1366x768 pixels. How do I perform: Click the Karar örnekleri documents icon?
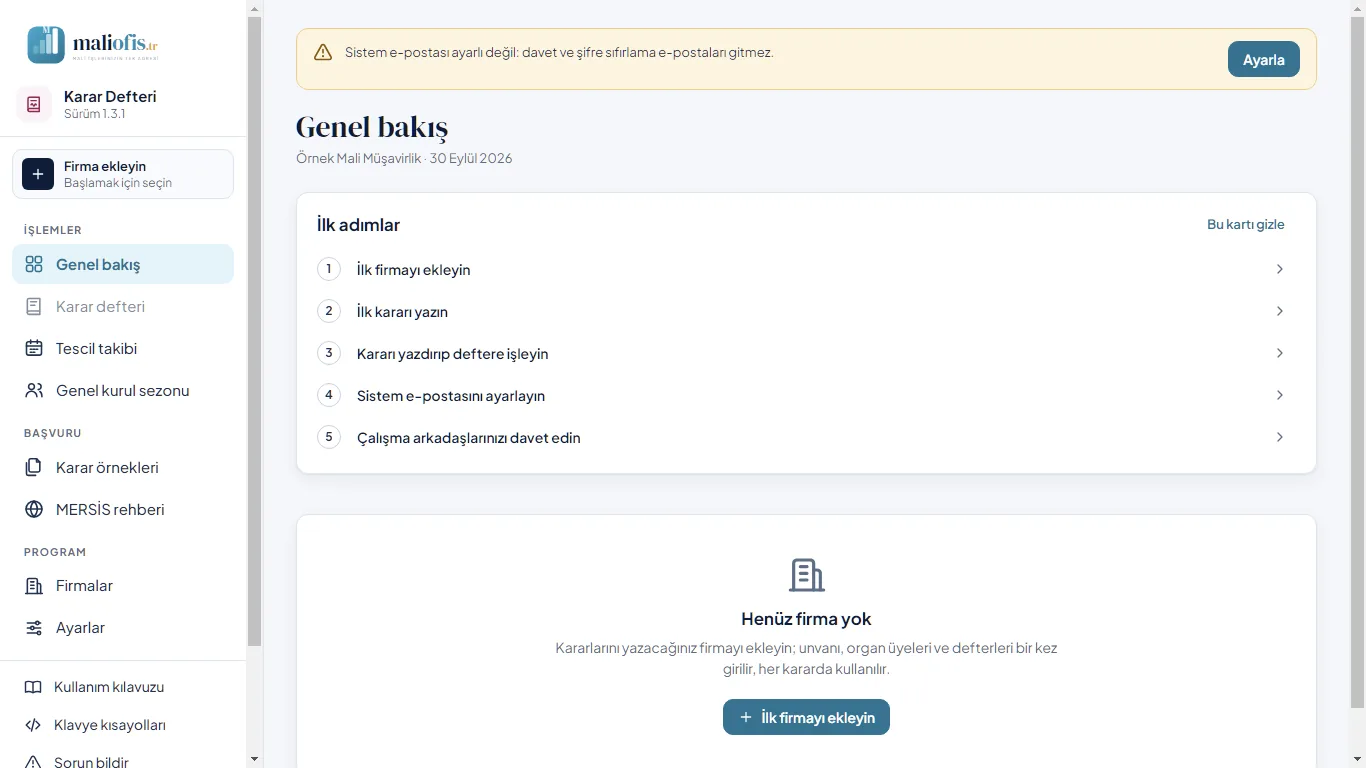[x=34, y=467]
